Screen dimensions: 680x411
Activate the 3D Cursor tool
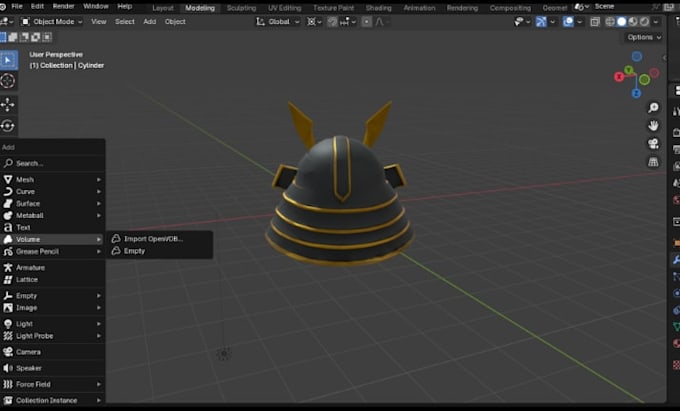(x=7, y=81)
